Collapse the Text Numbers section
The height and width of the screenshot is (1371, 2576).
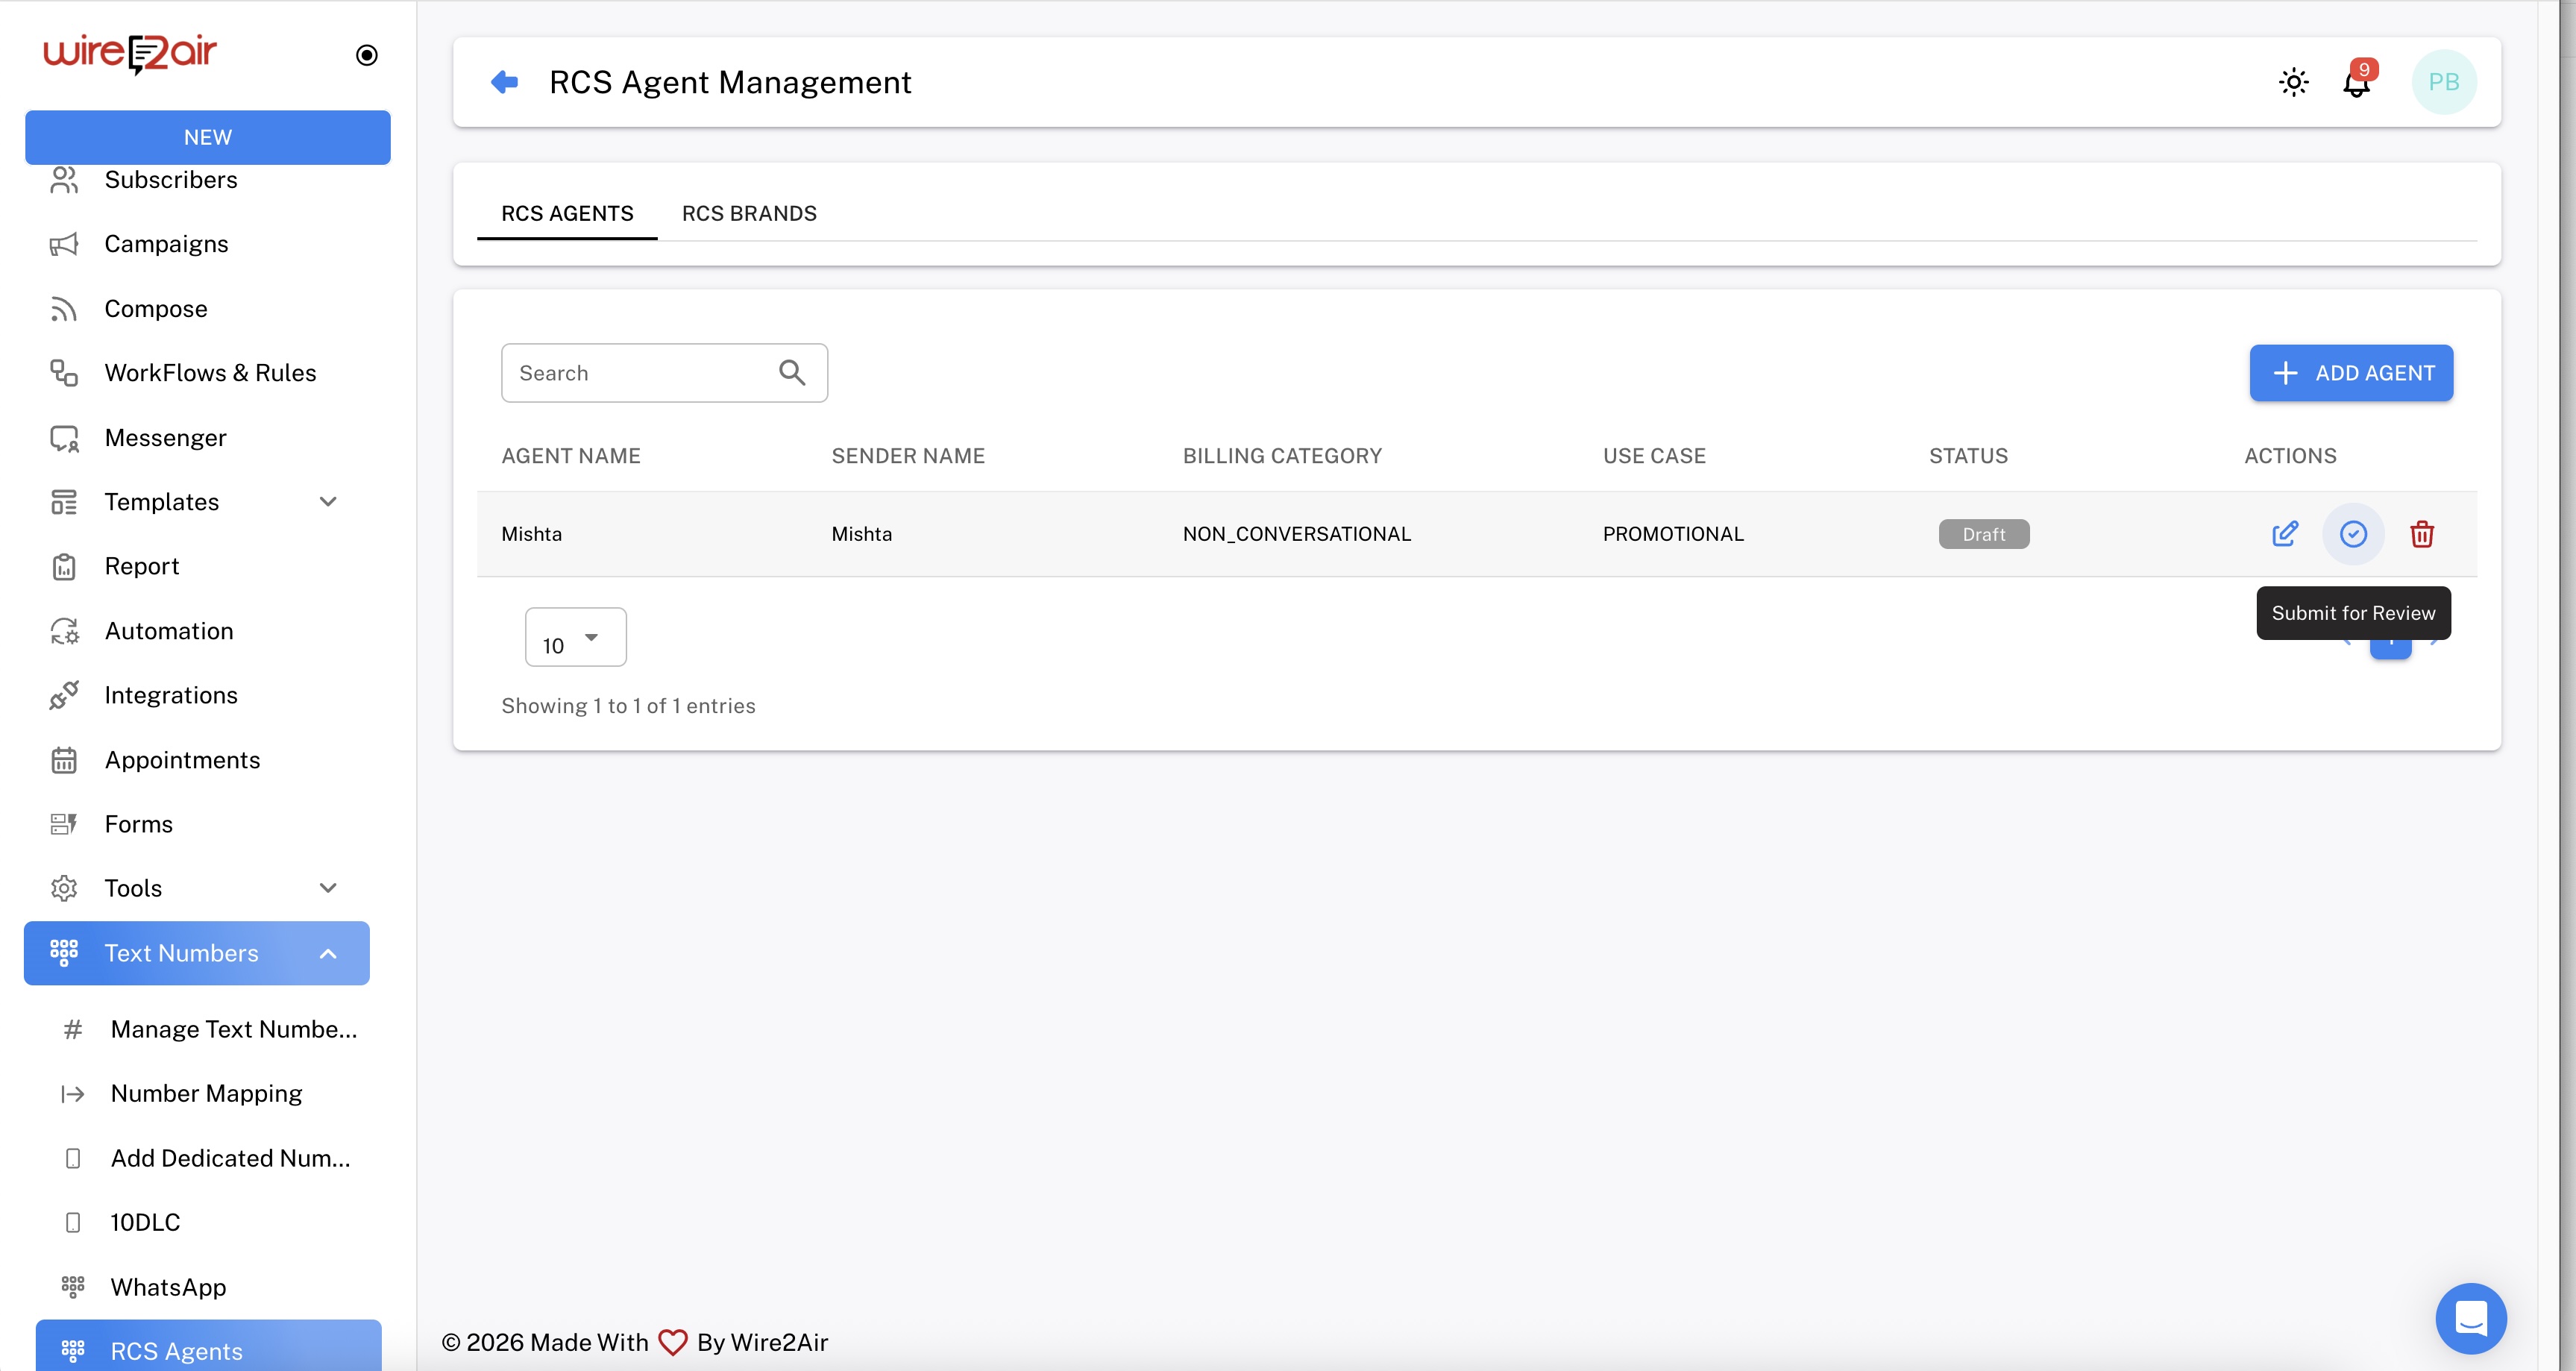pyautogui.click(x=328, y=953)
